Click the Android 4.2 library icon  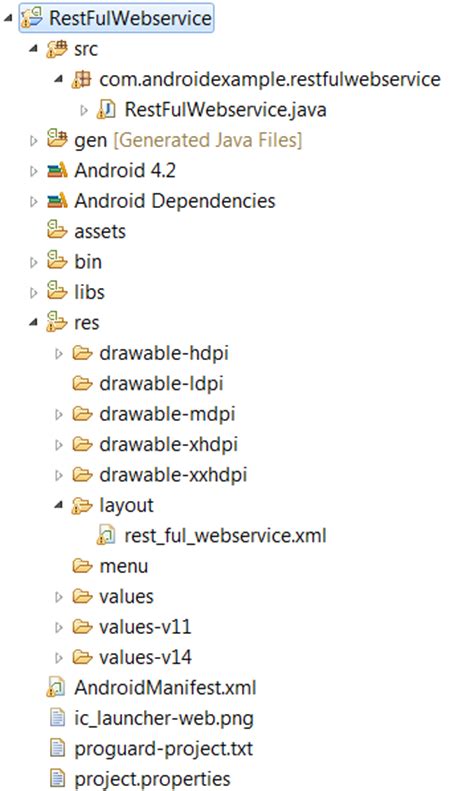(x=57, y=171)
